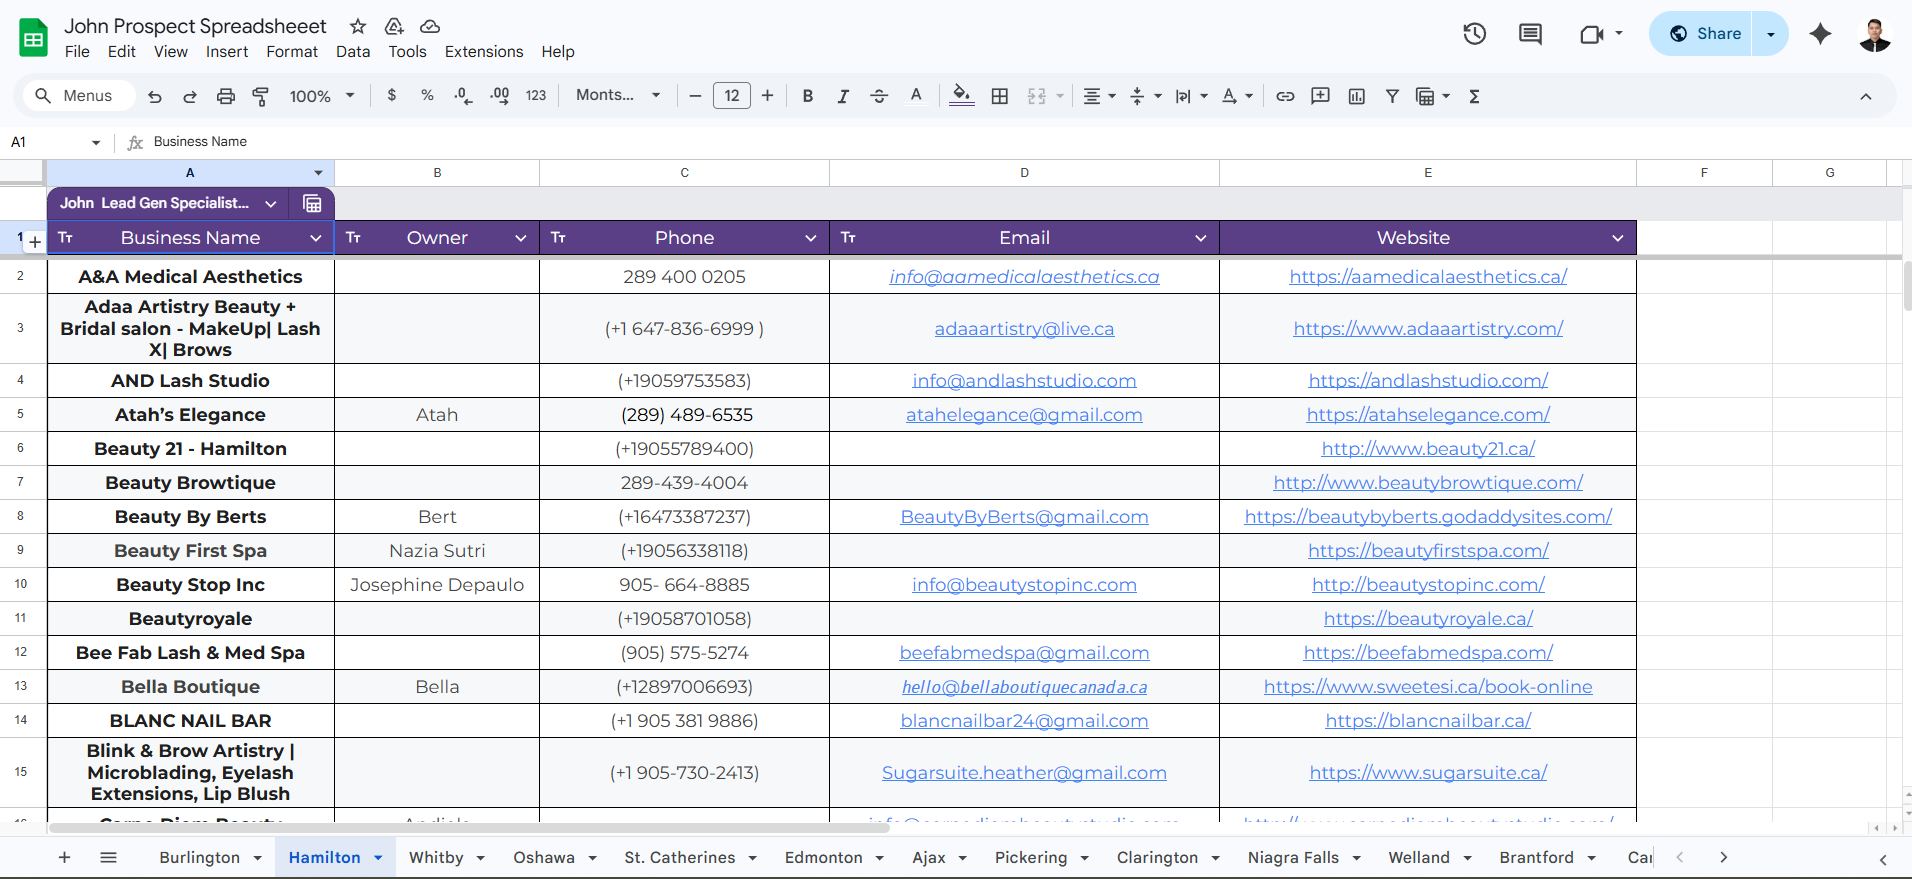Click the Undo arrow icon
1912x879 pixels.
[155, 96]
